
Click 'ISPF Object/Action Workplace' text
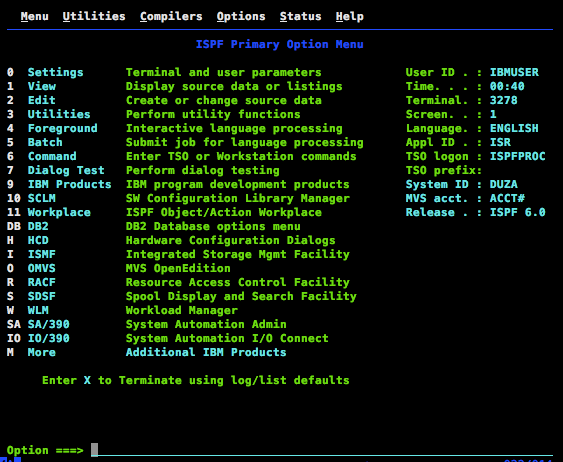coord(224,212)
